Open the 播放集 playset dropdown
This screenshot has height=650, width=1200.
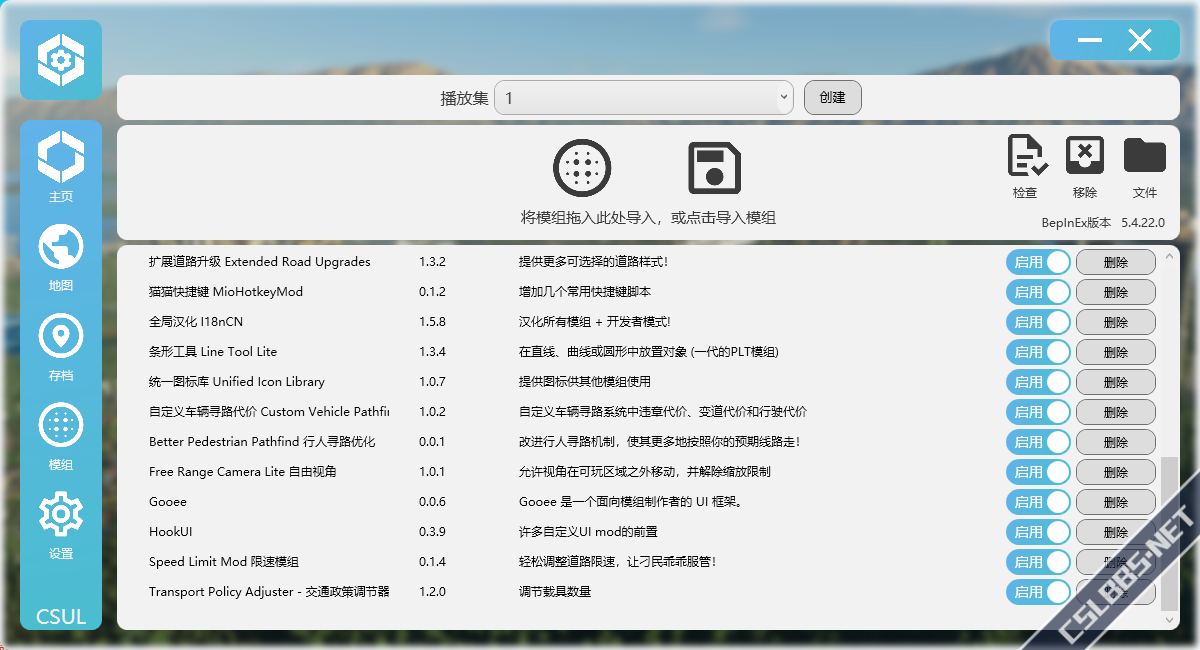pyautogui.click(x=644, y=98)
